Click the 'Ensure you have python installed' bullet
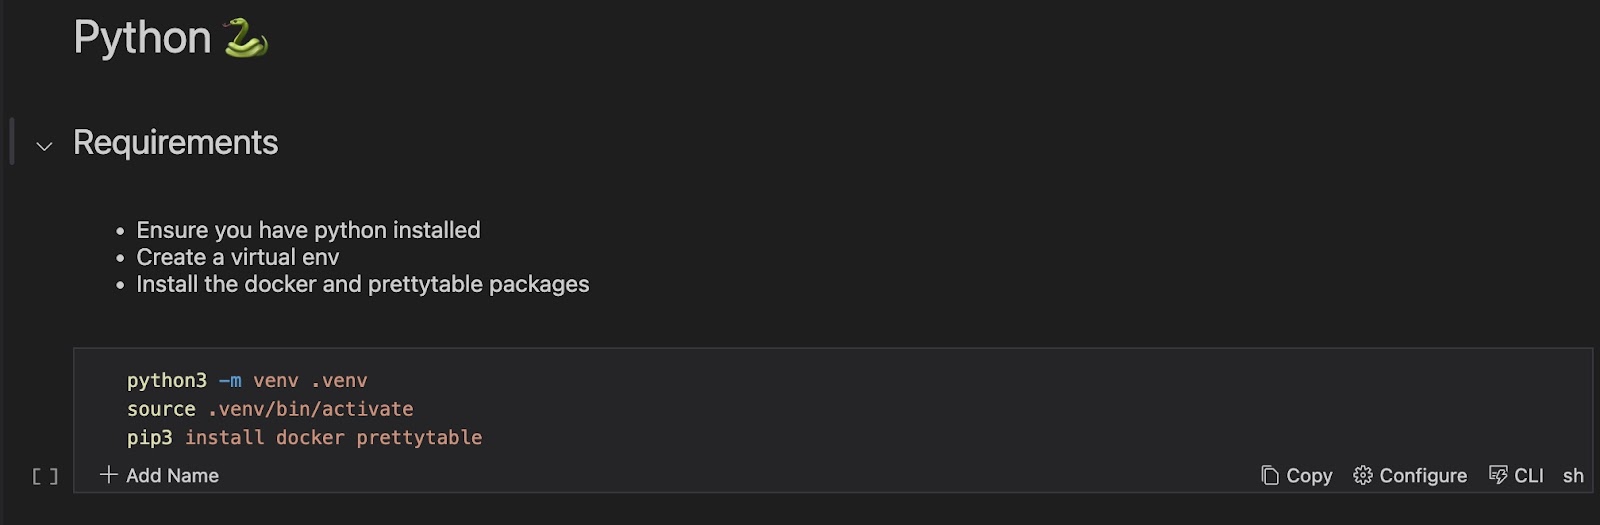1600x525 pixels. point(308,230)
